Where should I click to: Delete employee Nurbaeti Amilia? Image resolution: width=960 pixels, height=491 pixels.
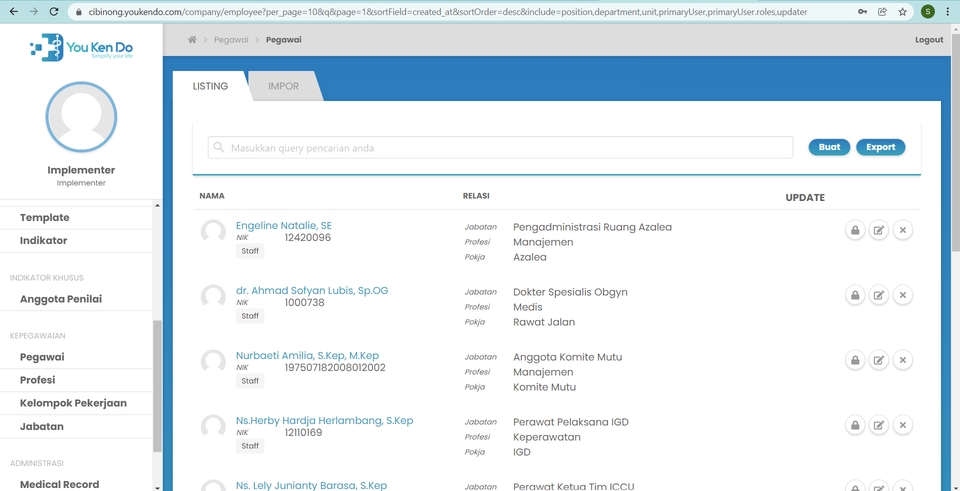point(902,360)
